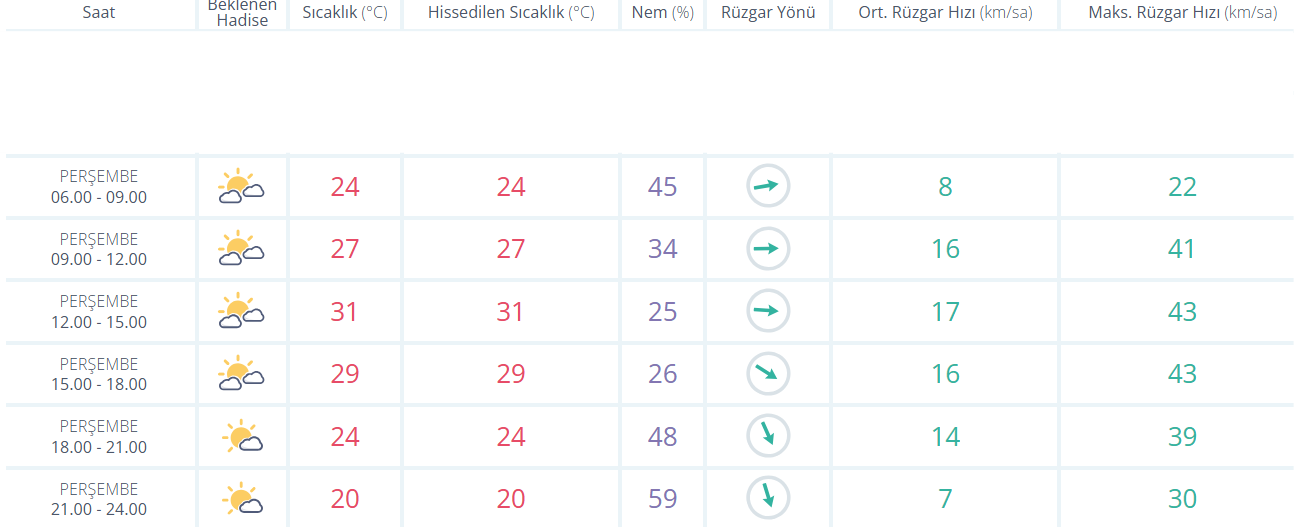Image resolution: width=1294 pixels, height=527 pixels.
Task: Click temperature value 31 for 12.00 - 15.00
Action: pyautogui.click(x=345, y=311)
